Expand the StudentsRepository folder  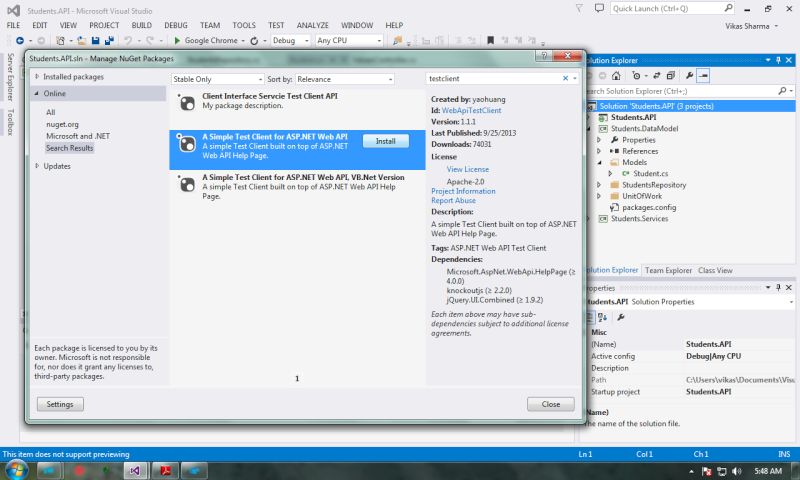click(599, 185)
